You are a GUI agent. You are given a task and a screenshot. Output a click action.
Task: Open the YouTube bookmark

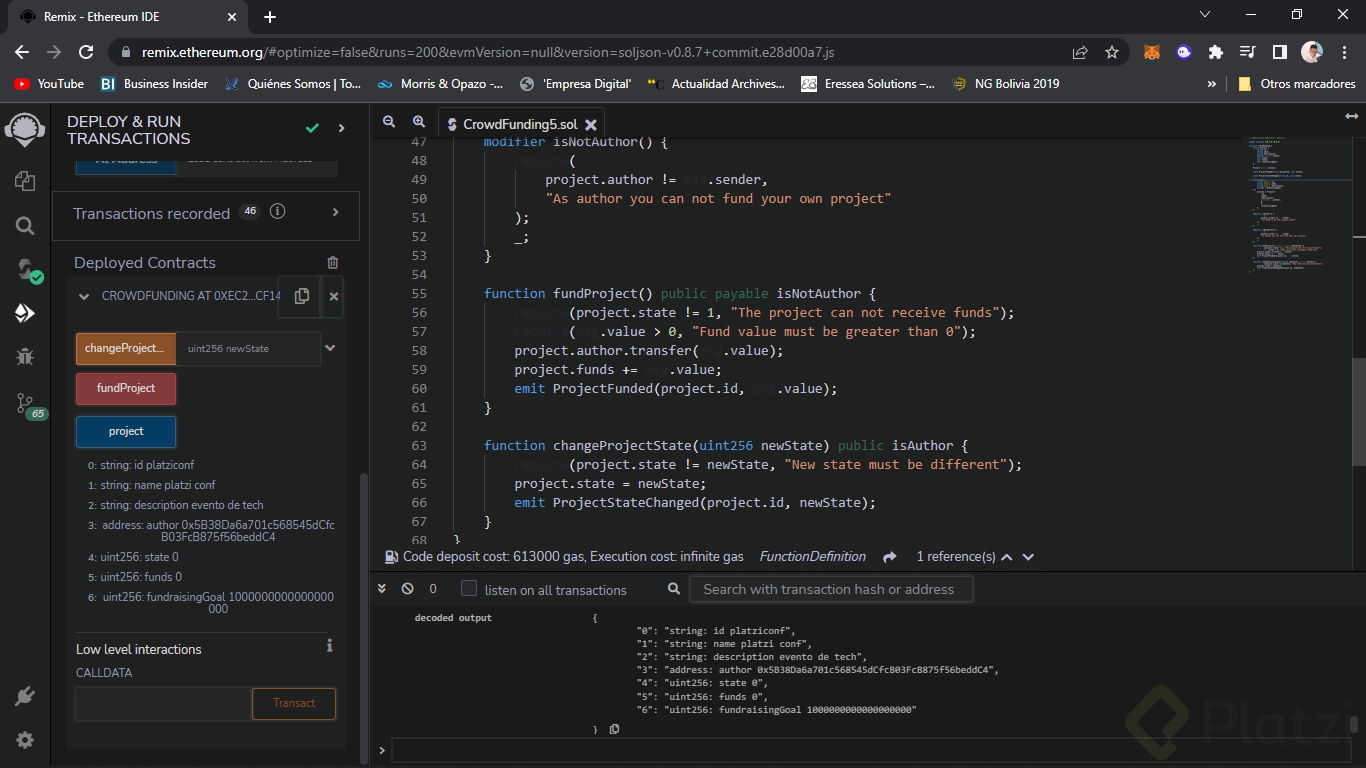coord(49,84)
